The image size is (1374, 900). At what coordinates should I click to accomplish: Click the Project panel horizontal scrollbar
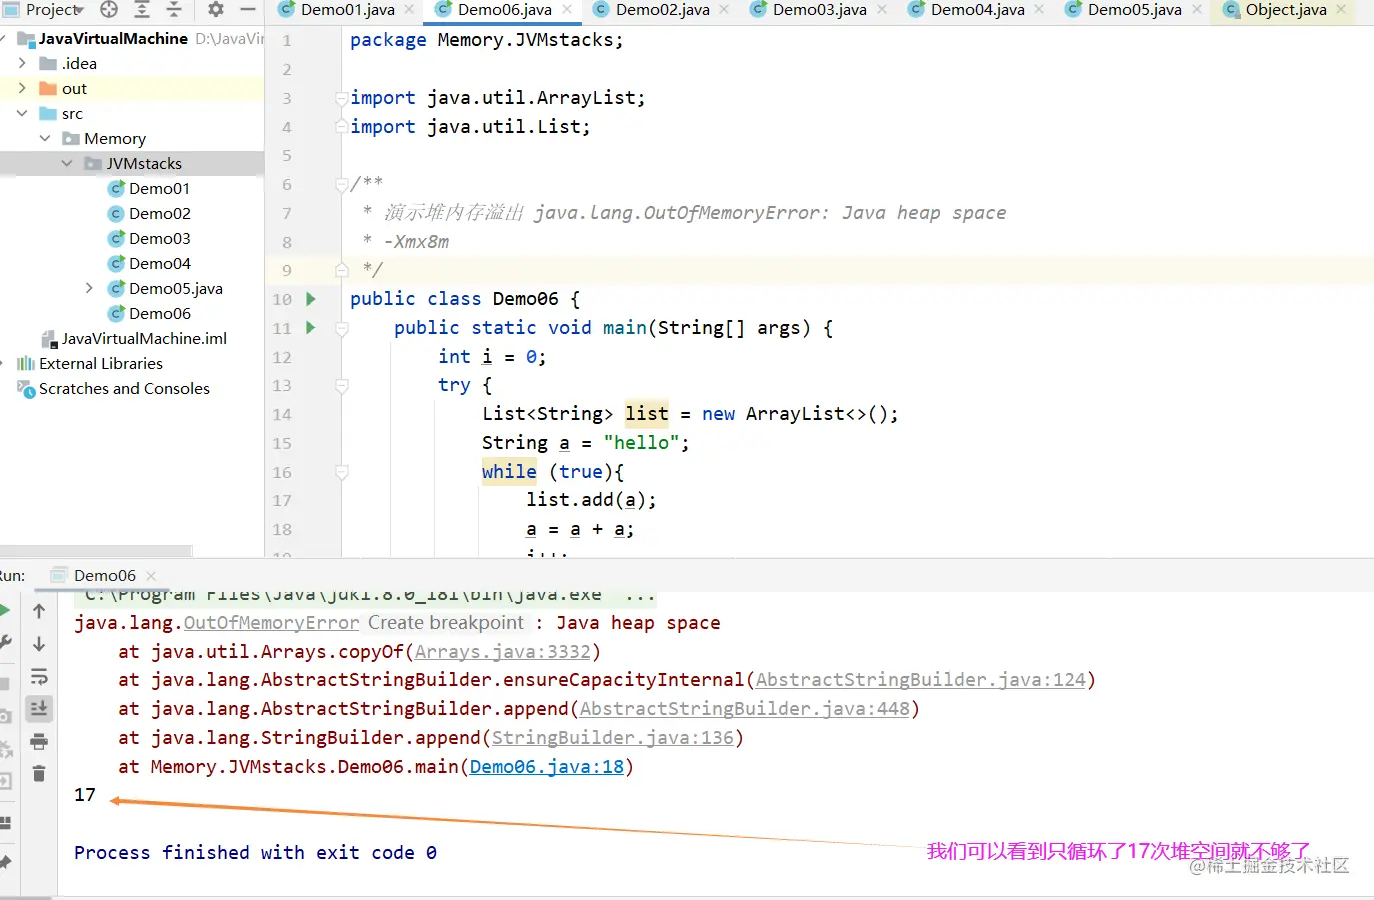click(96, 550)
